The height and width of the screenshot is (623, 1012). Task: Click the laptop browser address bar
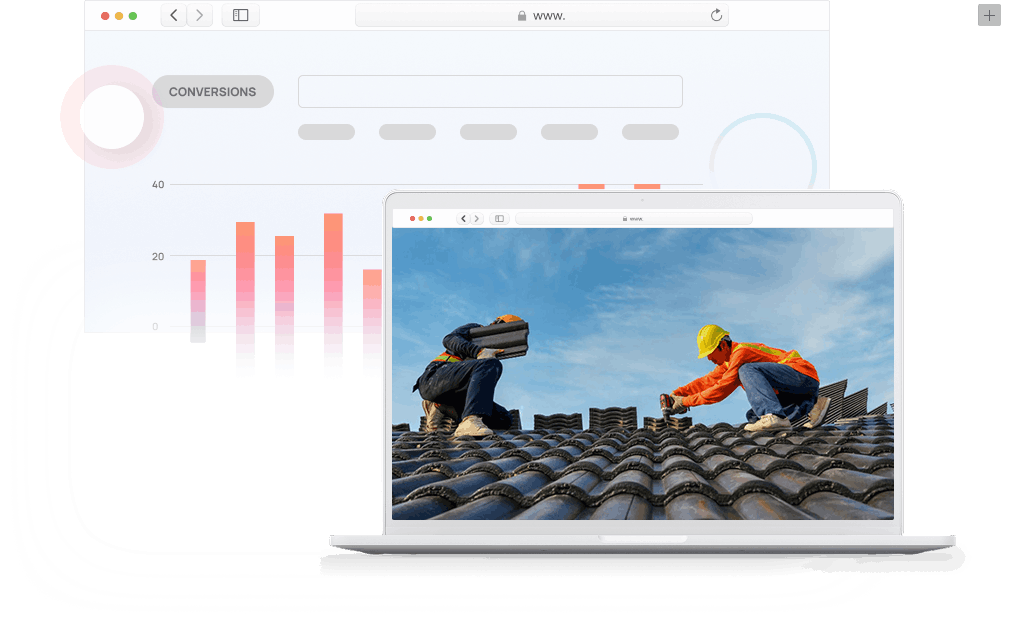pyautogui.click(x=633, y=218)
